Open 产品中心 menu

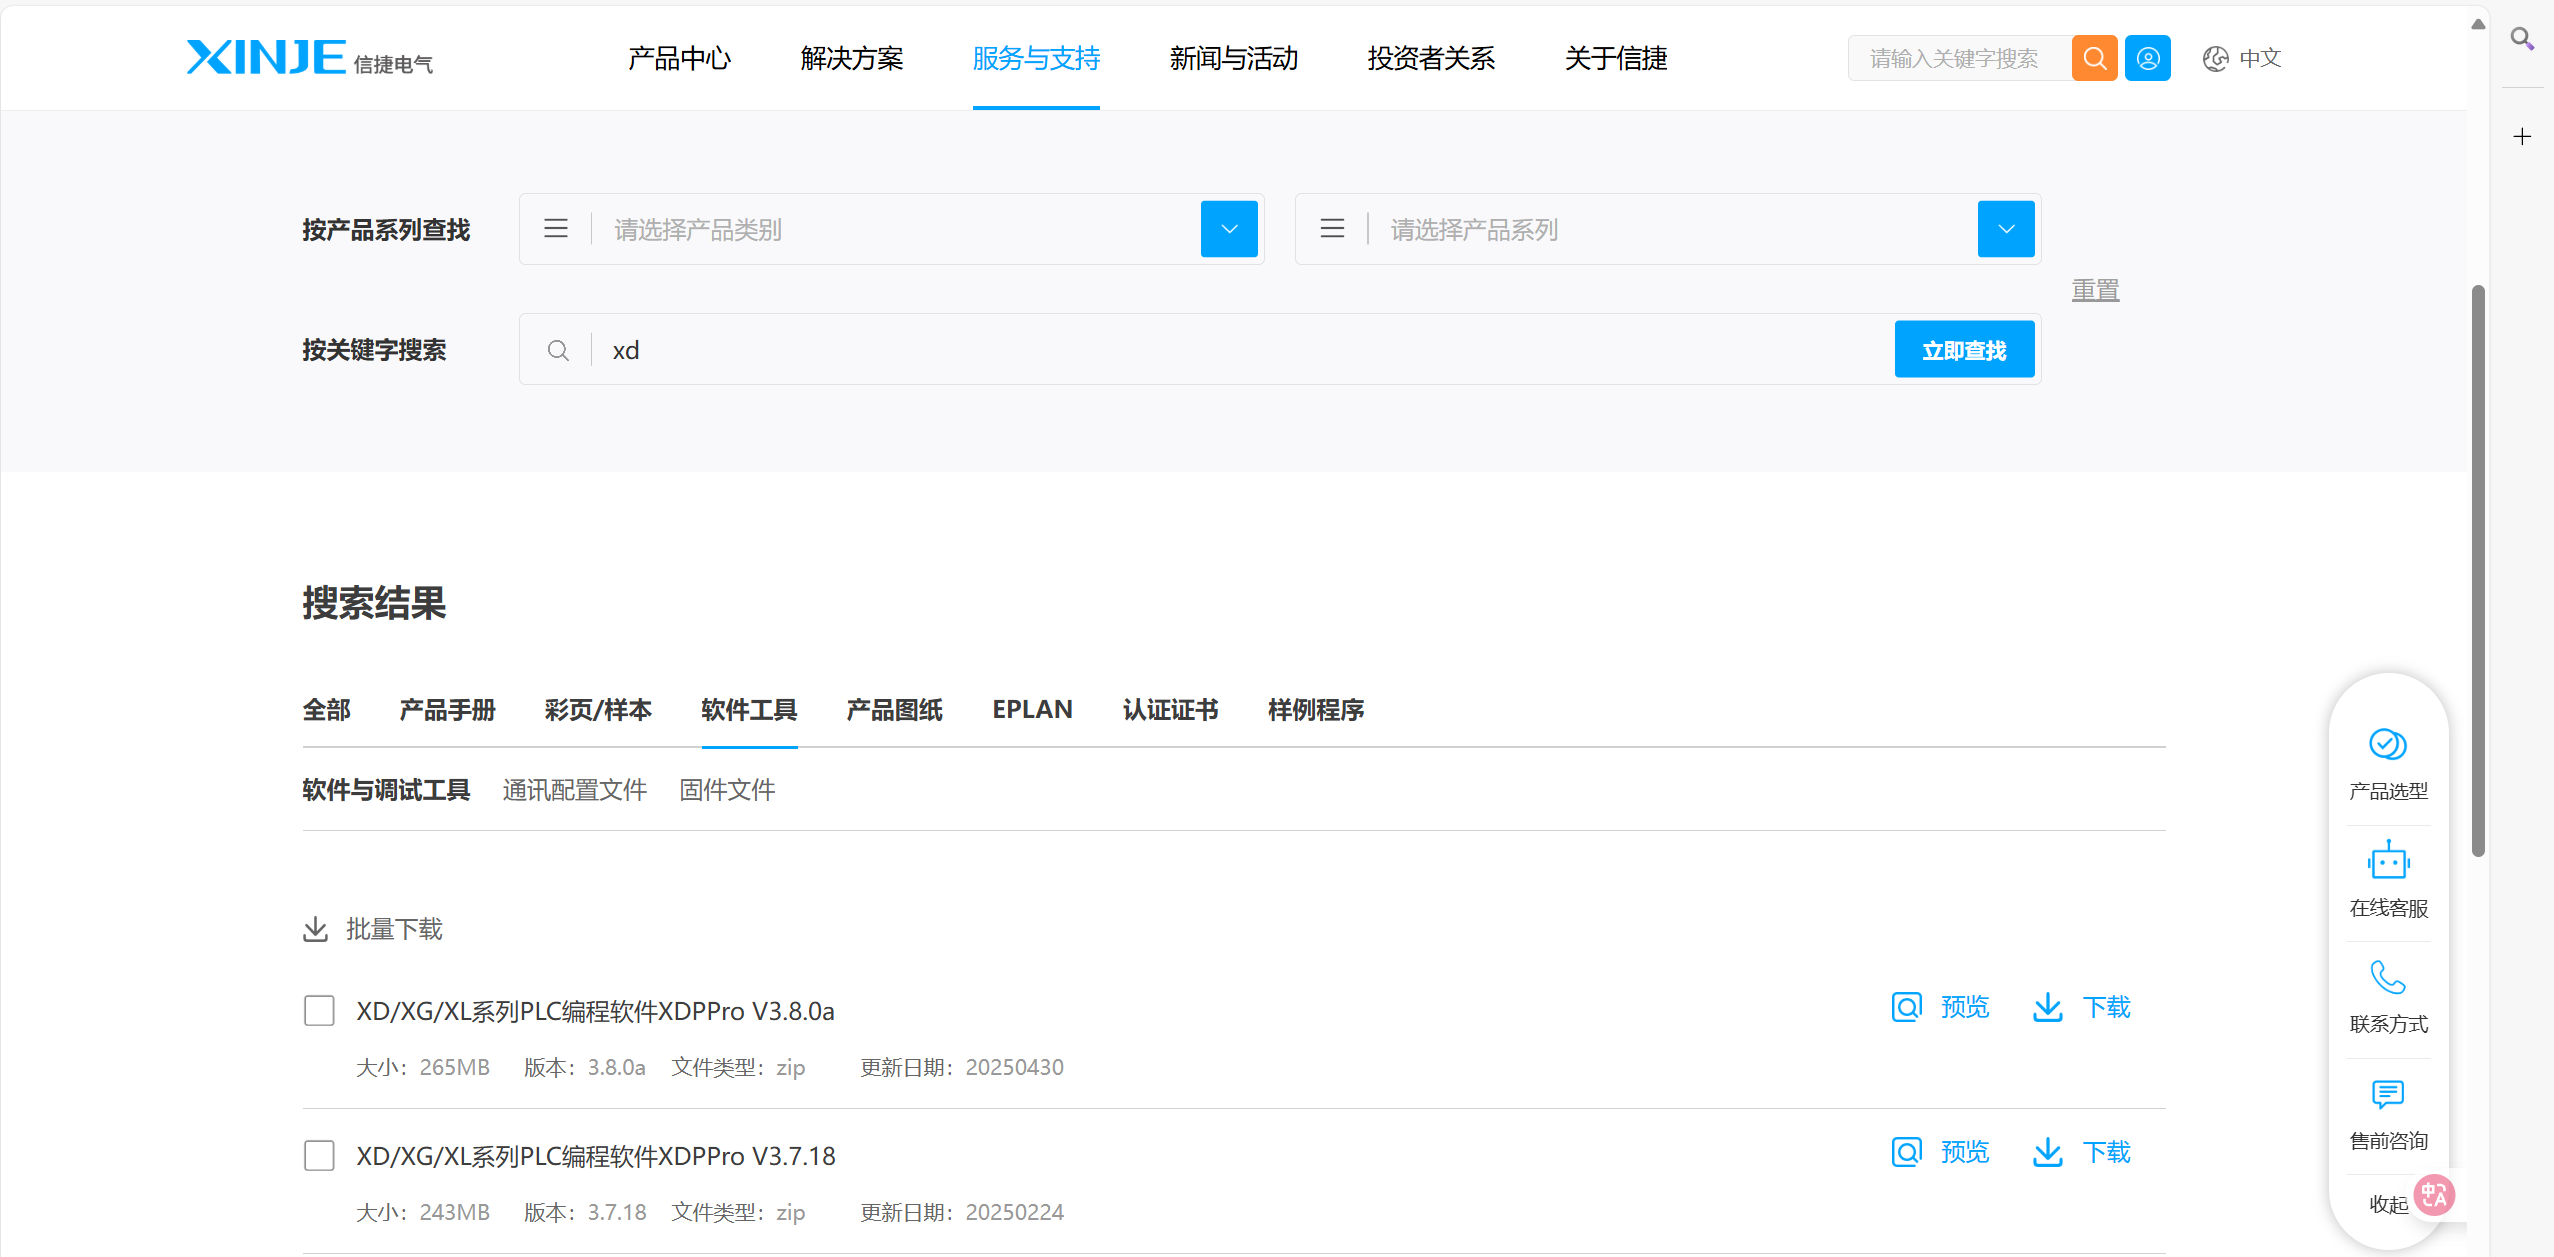(680, 58)
